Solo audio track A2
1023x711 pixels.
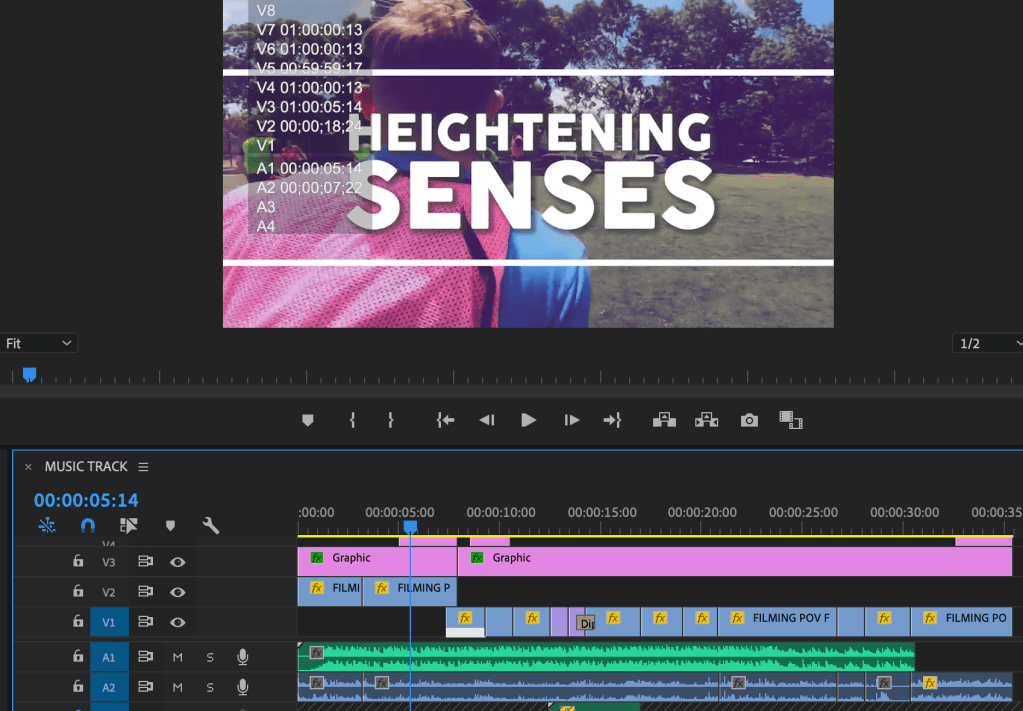click(210, 687)
